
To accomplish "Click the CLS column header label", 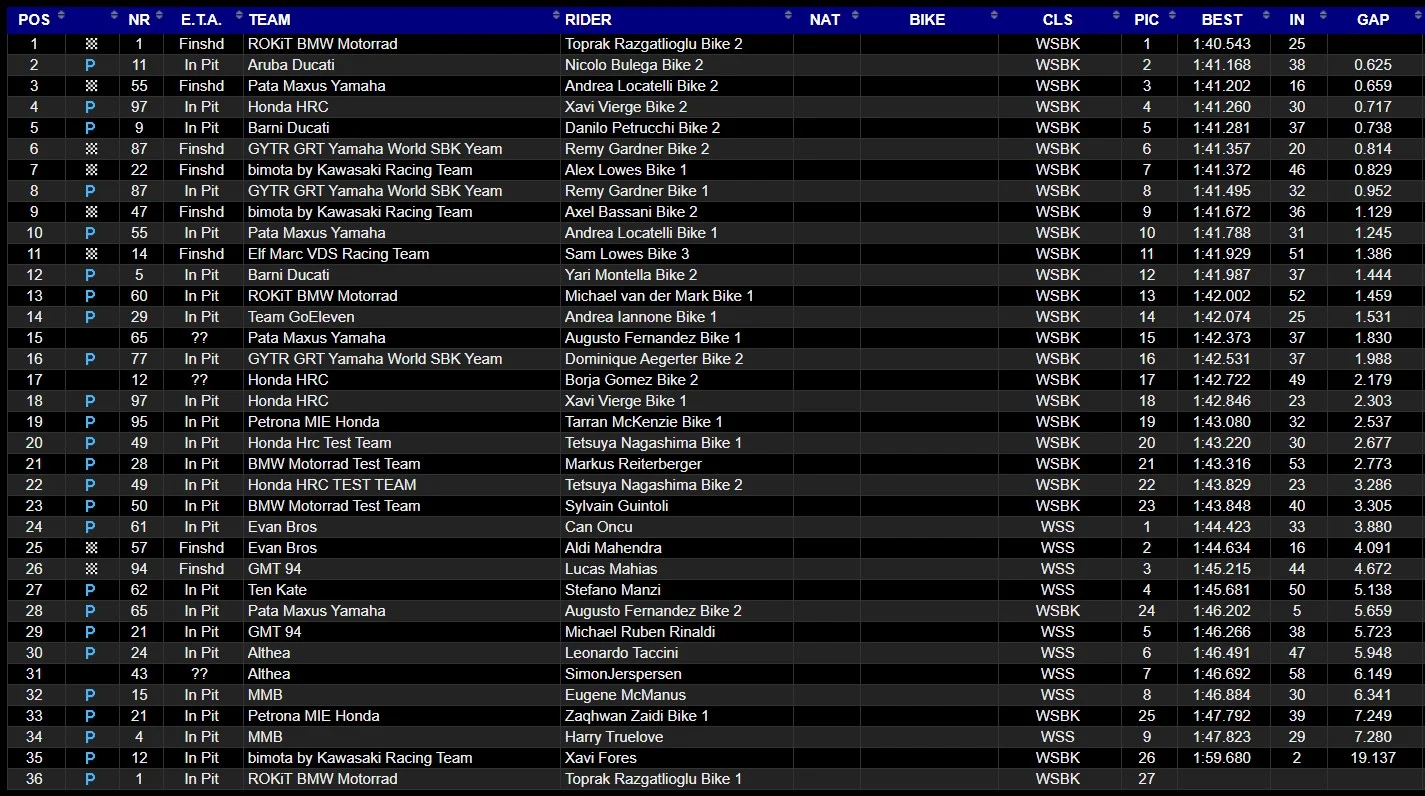I will (1057, 19).
